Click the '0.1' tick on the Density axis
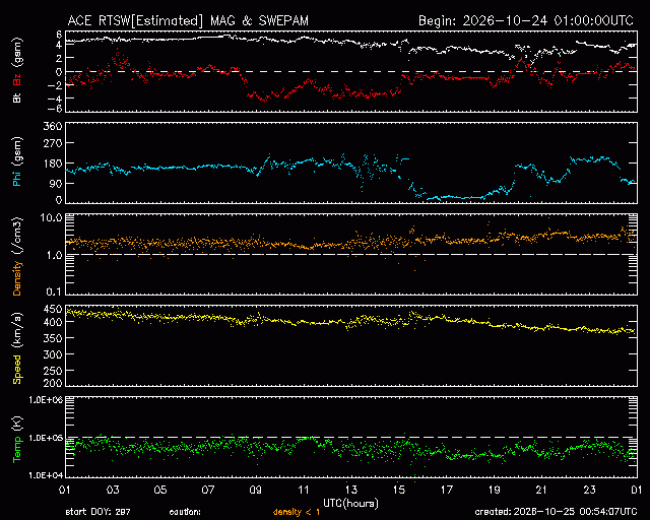Viewport: 650px width, 520px height. [54, 292]
